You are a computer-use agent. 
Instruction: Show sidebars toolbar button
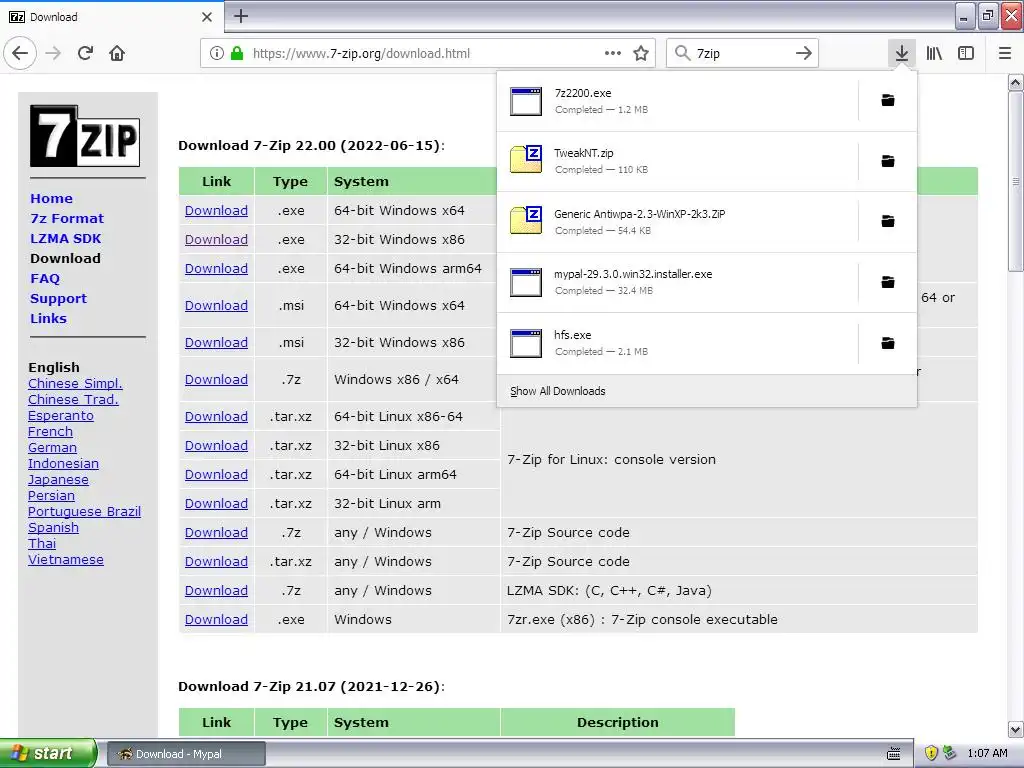click(x=966, y=53)
